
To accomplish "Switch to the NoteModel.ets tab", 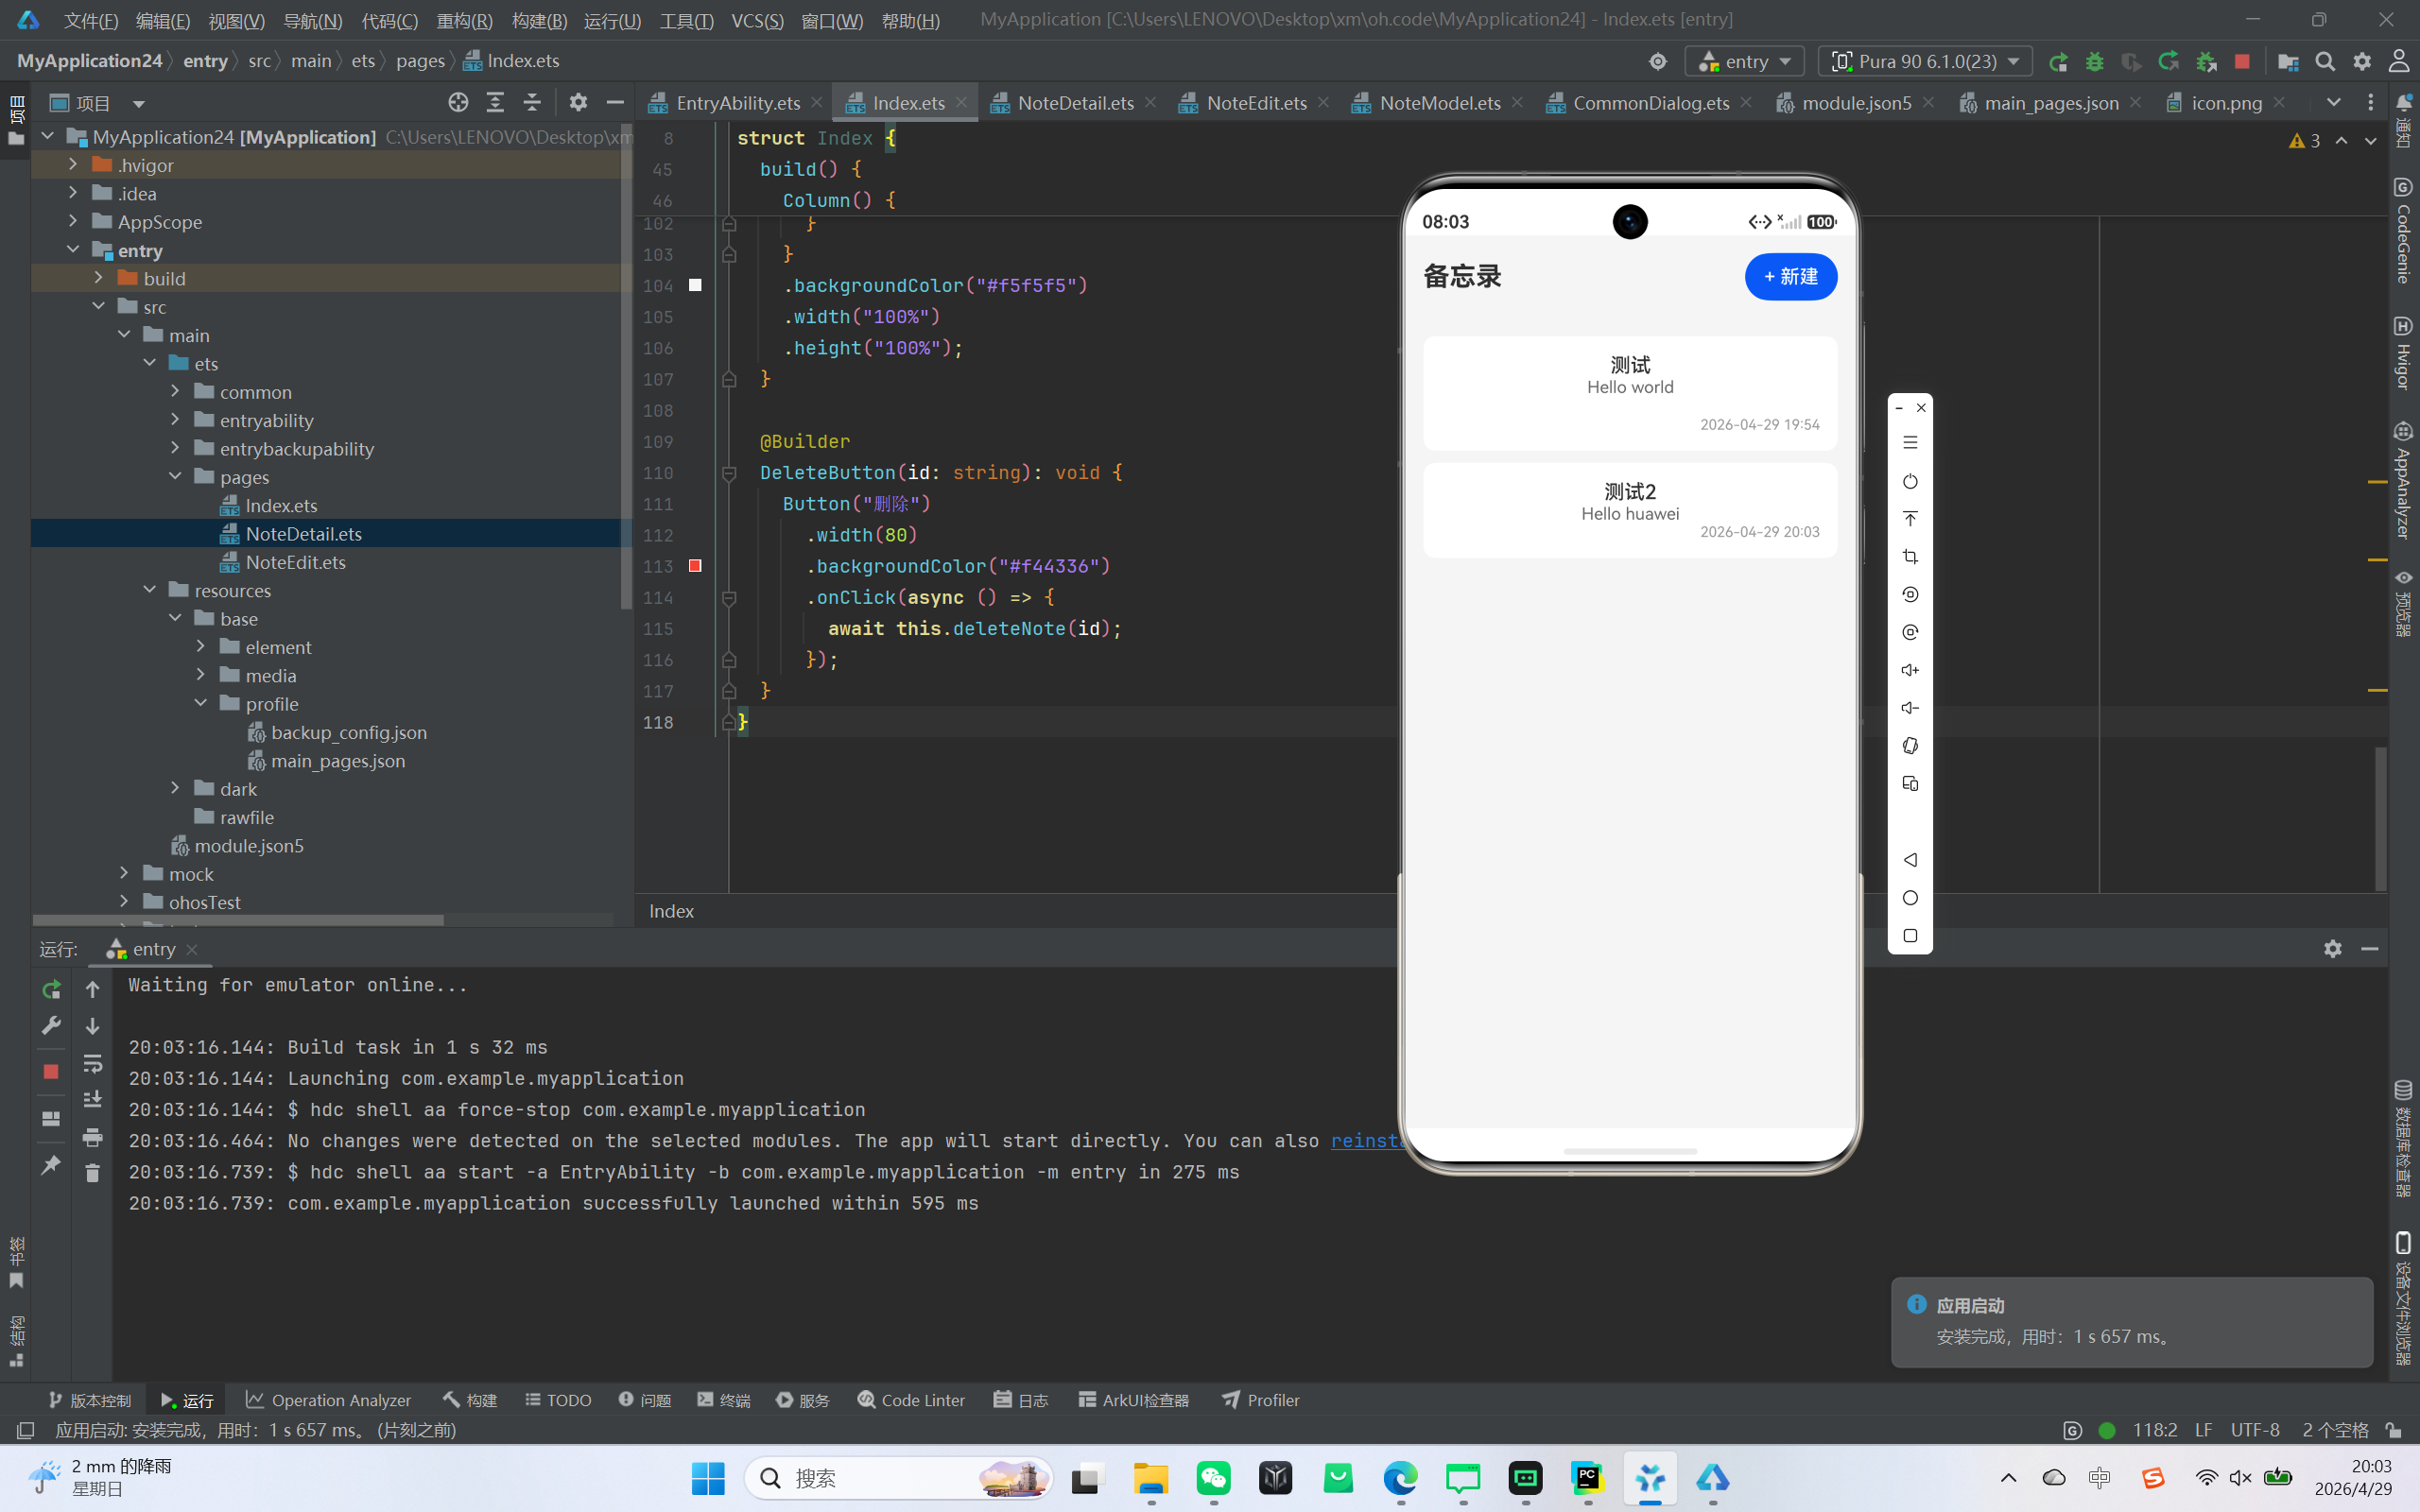I will point(1438,103).
